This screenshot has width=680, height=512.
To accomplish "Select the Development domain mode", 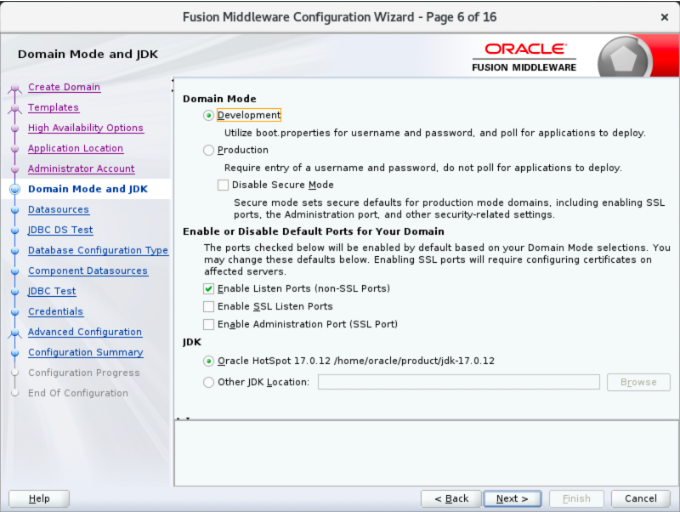I will 209,115.
